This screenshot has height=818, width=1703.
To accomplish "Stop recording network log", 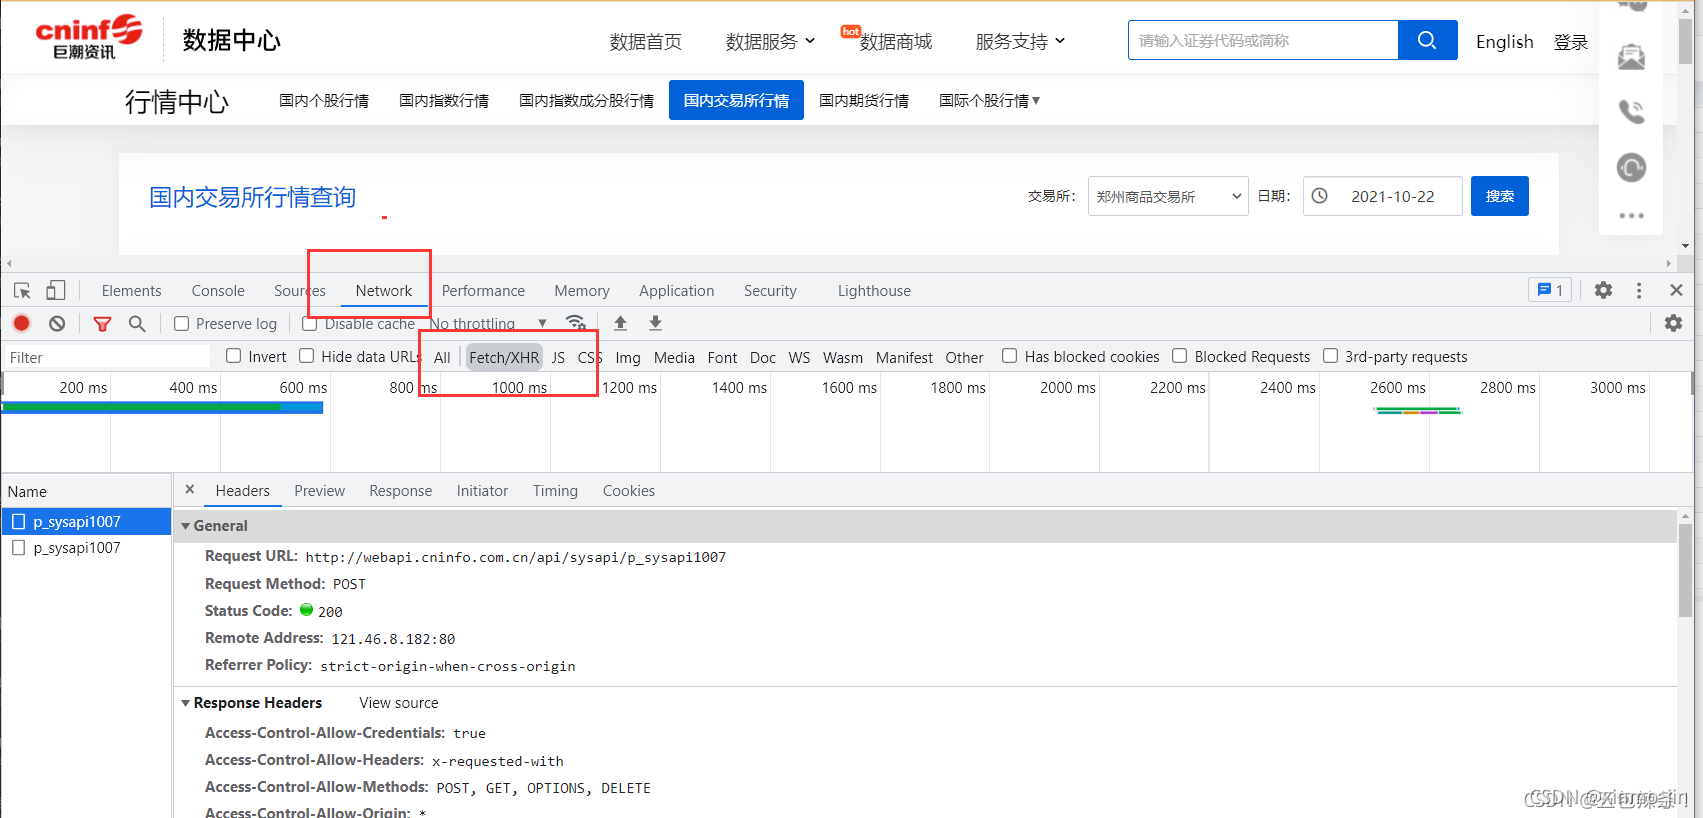I will tap(21, 323).
